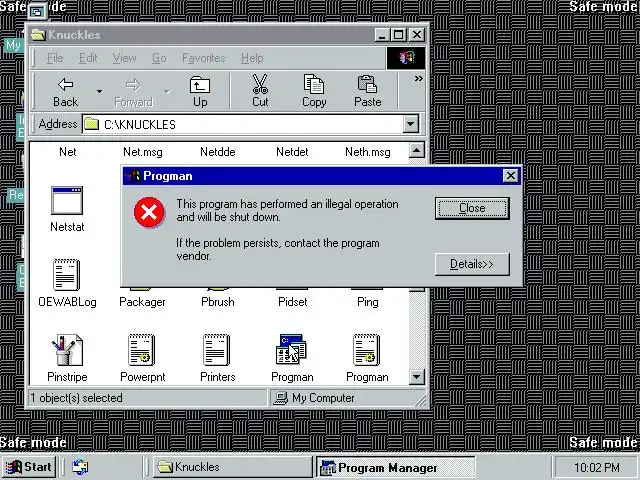
Task: Open the Back history dropdown arrow
Action: pos(99,91)
